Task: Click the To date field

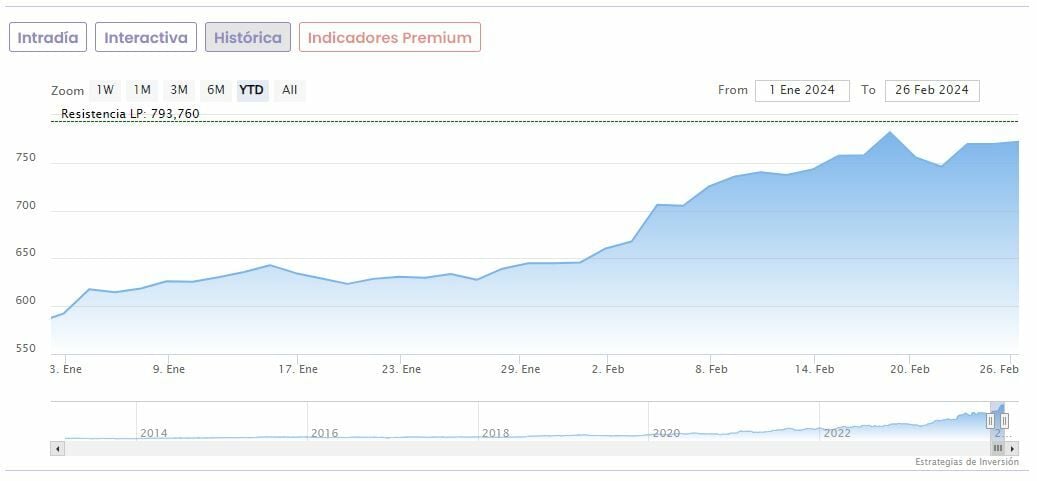Action: (x=932, y=90)
